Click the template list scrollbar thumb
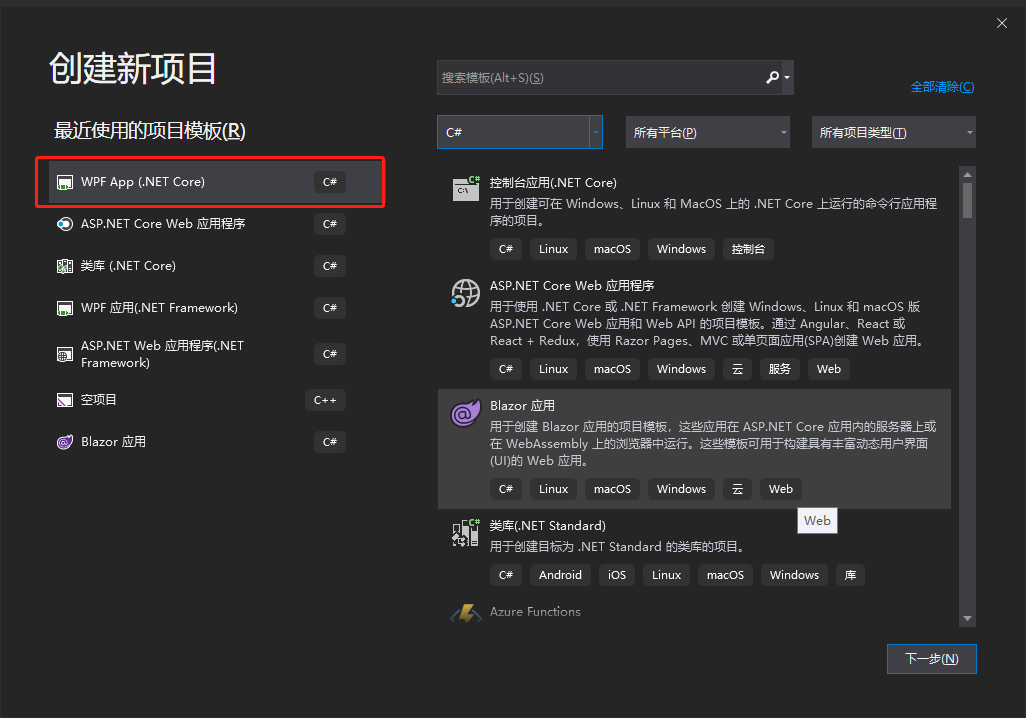Screen dimensions: 1026x718 pos(967,200)
